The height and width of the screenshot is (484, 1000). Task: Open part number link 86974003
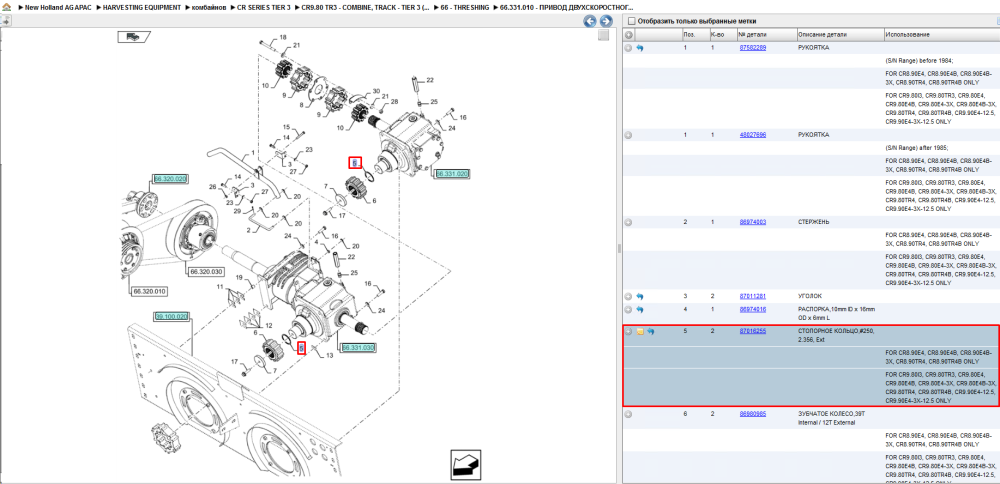(x=753, y=223)
